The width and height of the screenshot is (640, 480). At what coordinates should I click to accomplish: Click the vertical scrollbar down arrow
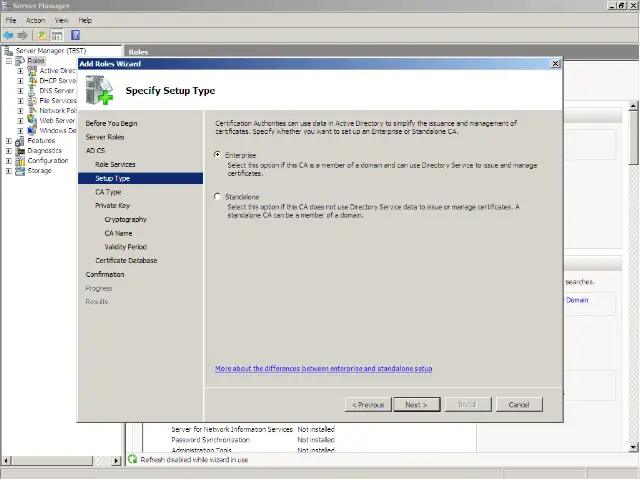633,447
